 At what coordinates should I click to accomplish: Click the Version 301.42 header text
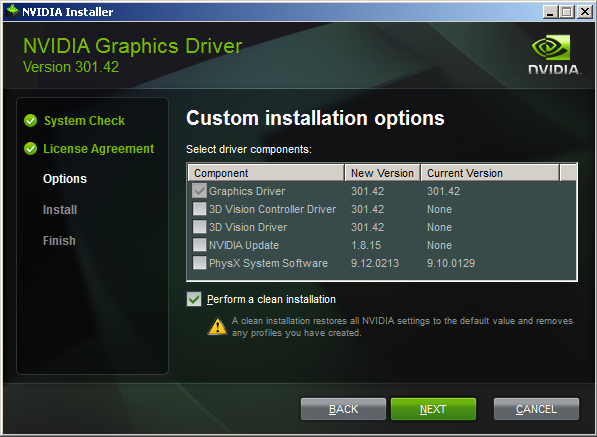pos(71,67)
